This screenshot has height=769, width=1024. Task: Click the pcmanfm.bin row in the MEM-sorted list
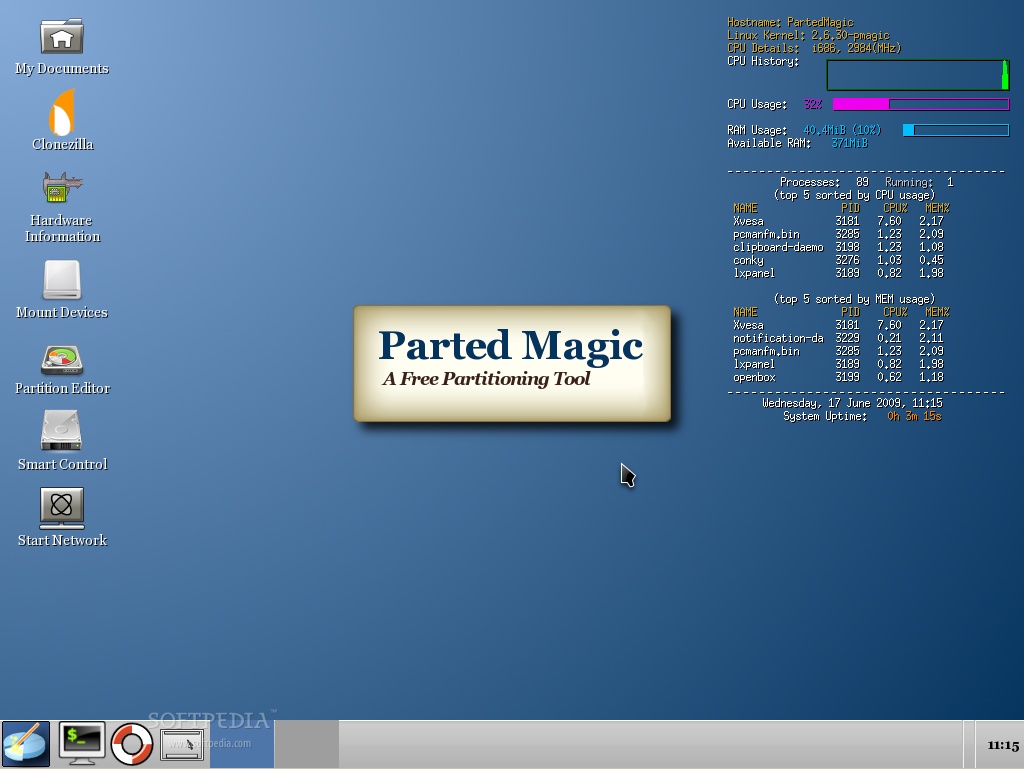point(838,351)
